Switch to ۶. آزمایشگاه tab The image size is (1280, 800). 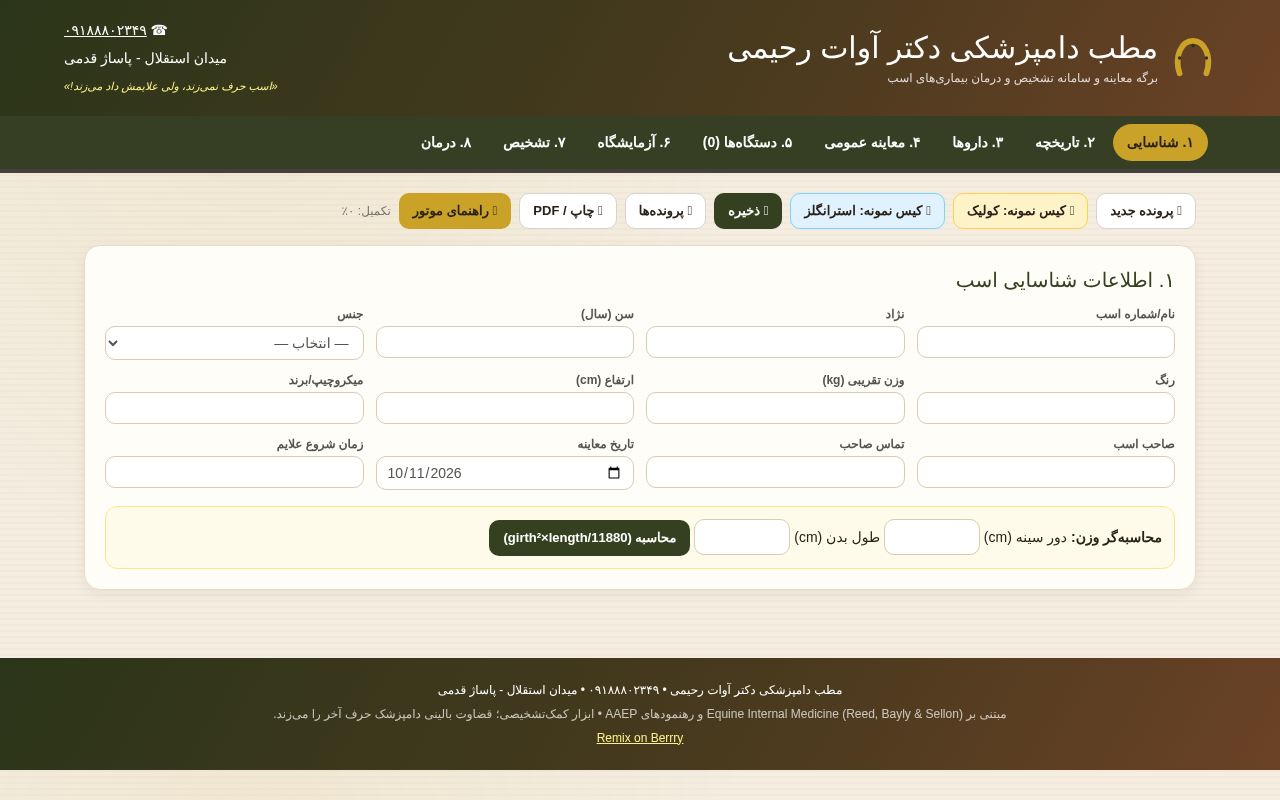click(x=634, y=142)
